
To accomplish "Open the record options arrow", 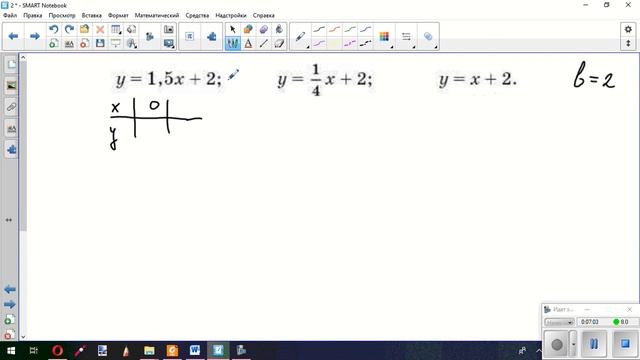I will [x=573, y=344].
